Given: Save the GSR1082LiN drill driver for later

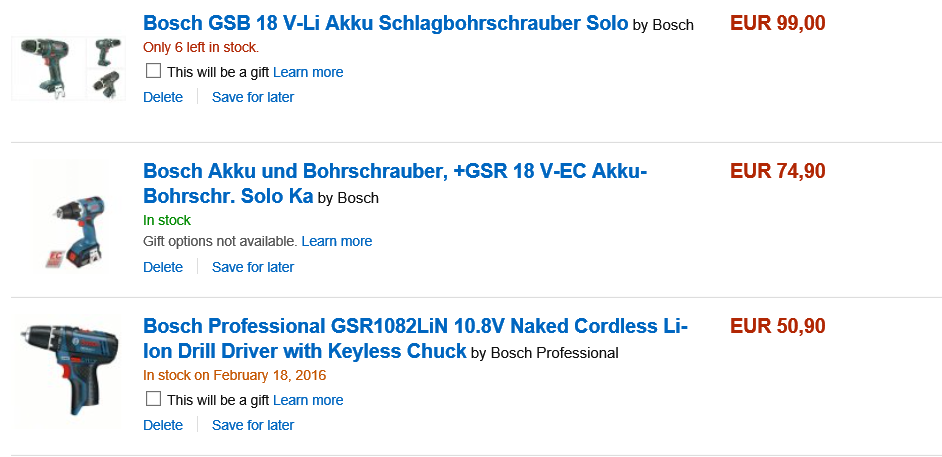Looking at the screenshot, I should point(253,425).
